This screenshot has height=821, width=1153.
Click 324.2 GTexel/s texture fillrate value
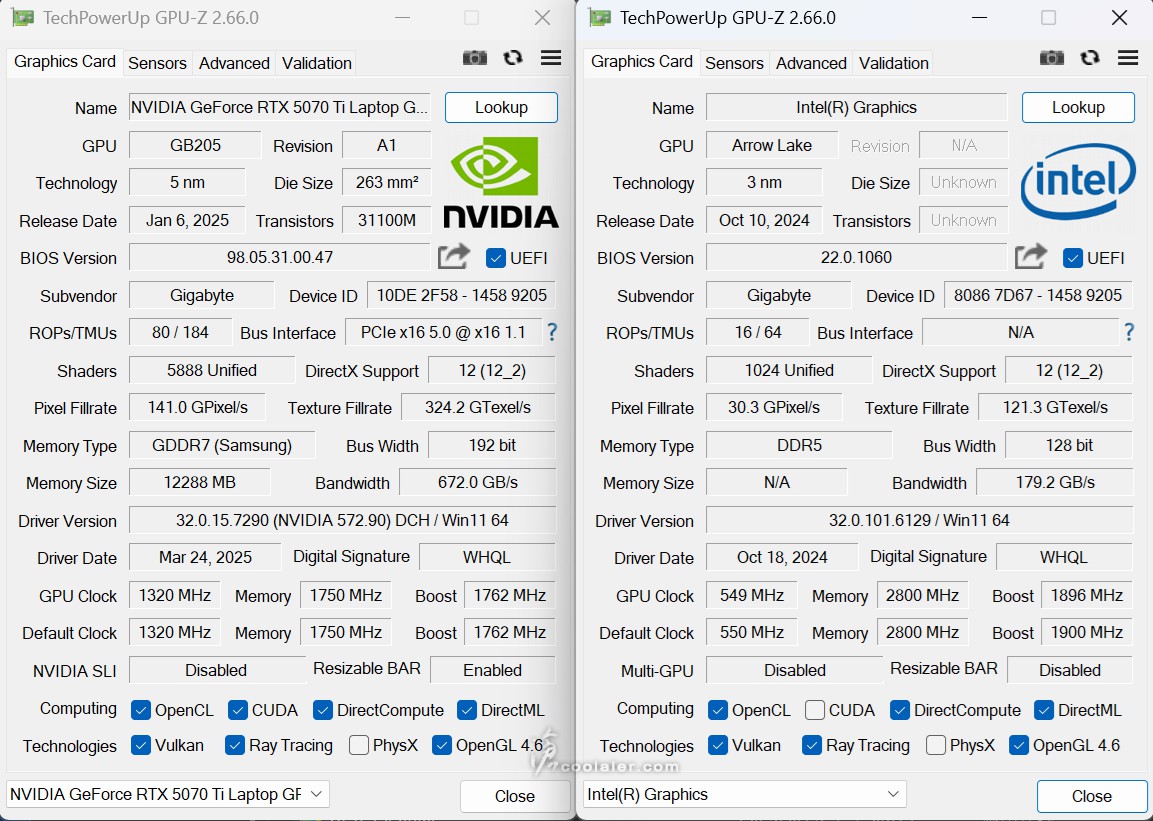pos(478,407)
